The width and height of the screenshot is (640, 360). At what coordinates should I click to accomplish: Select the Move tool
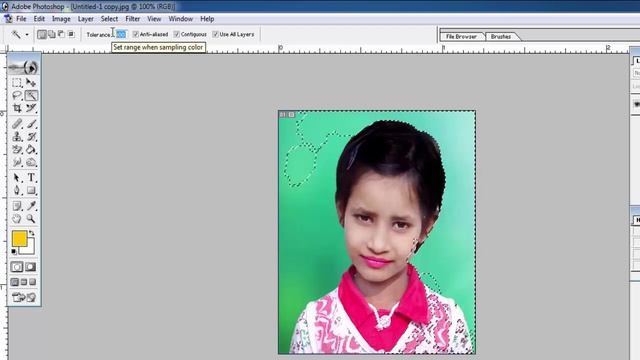point(31,83)
